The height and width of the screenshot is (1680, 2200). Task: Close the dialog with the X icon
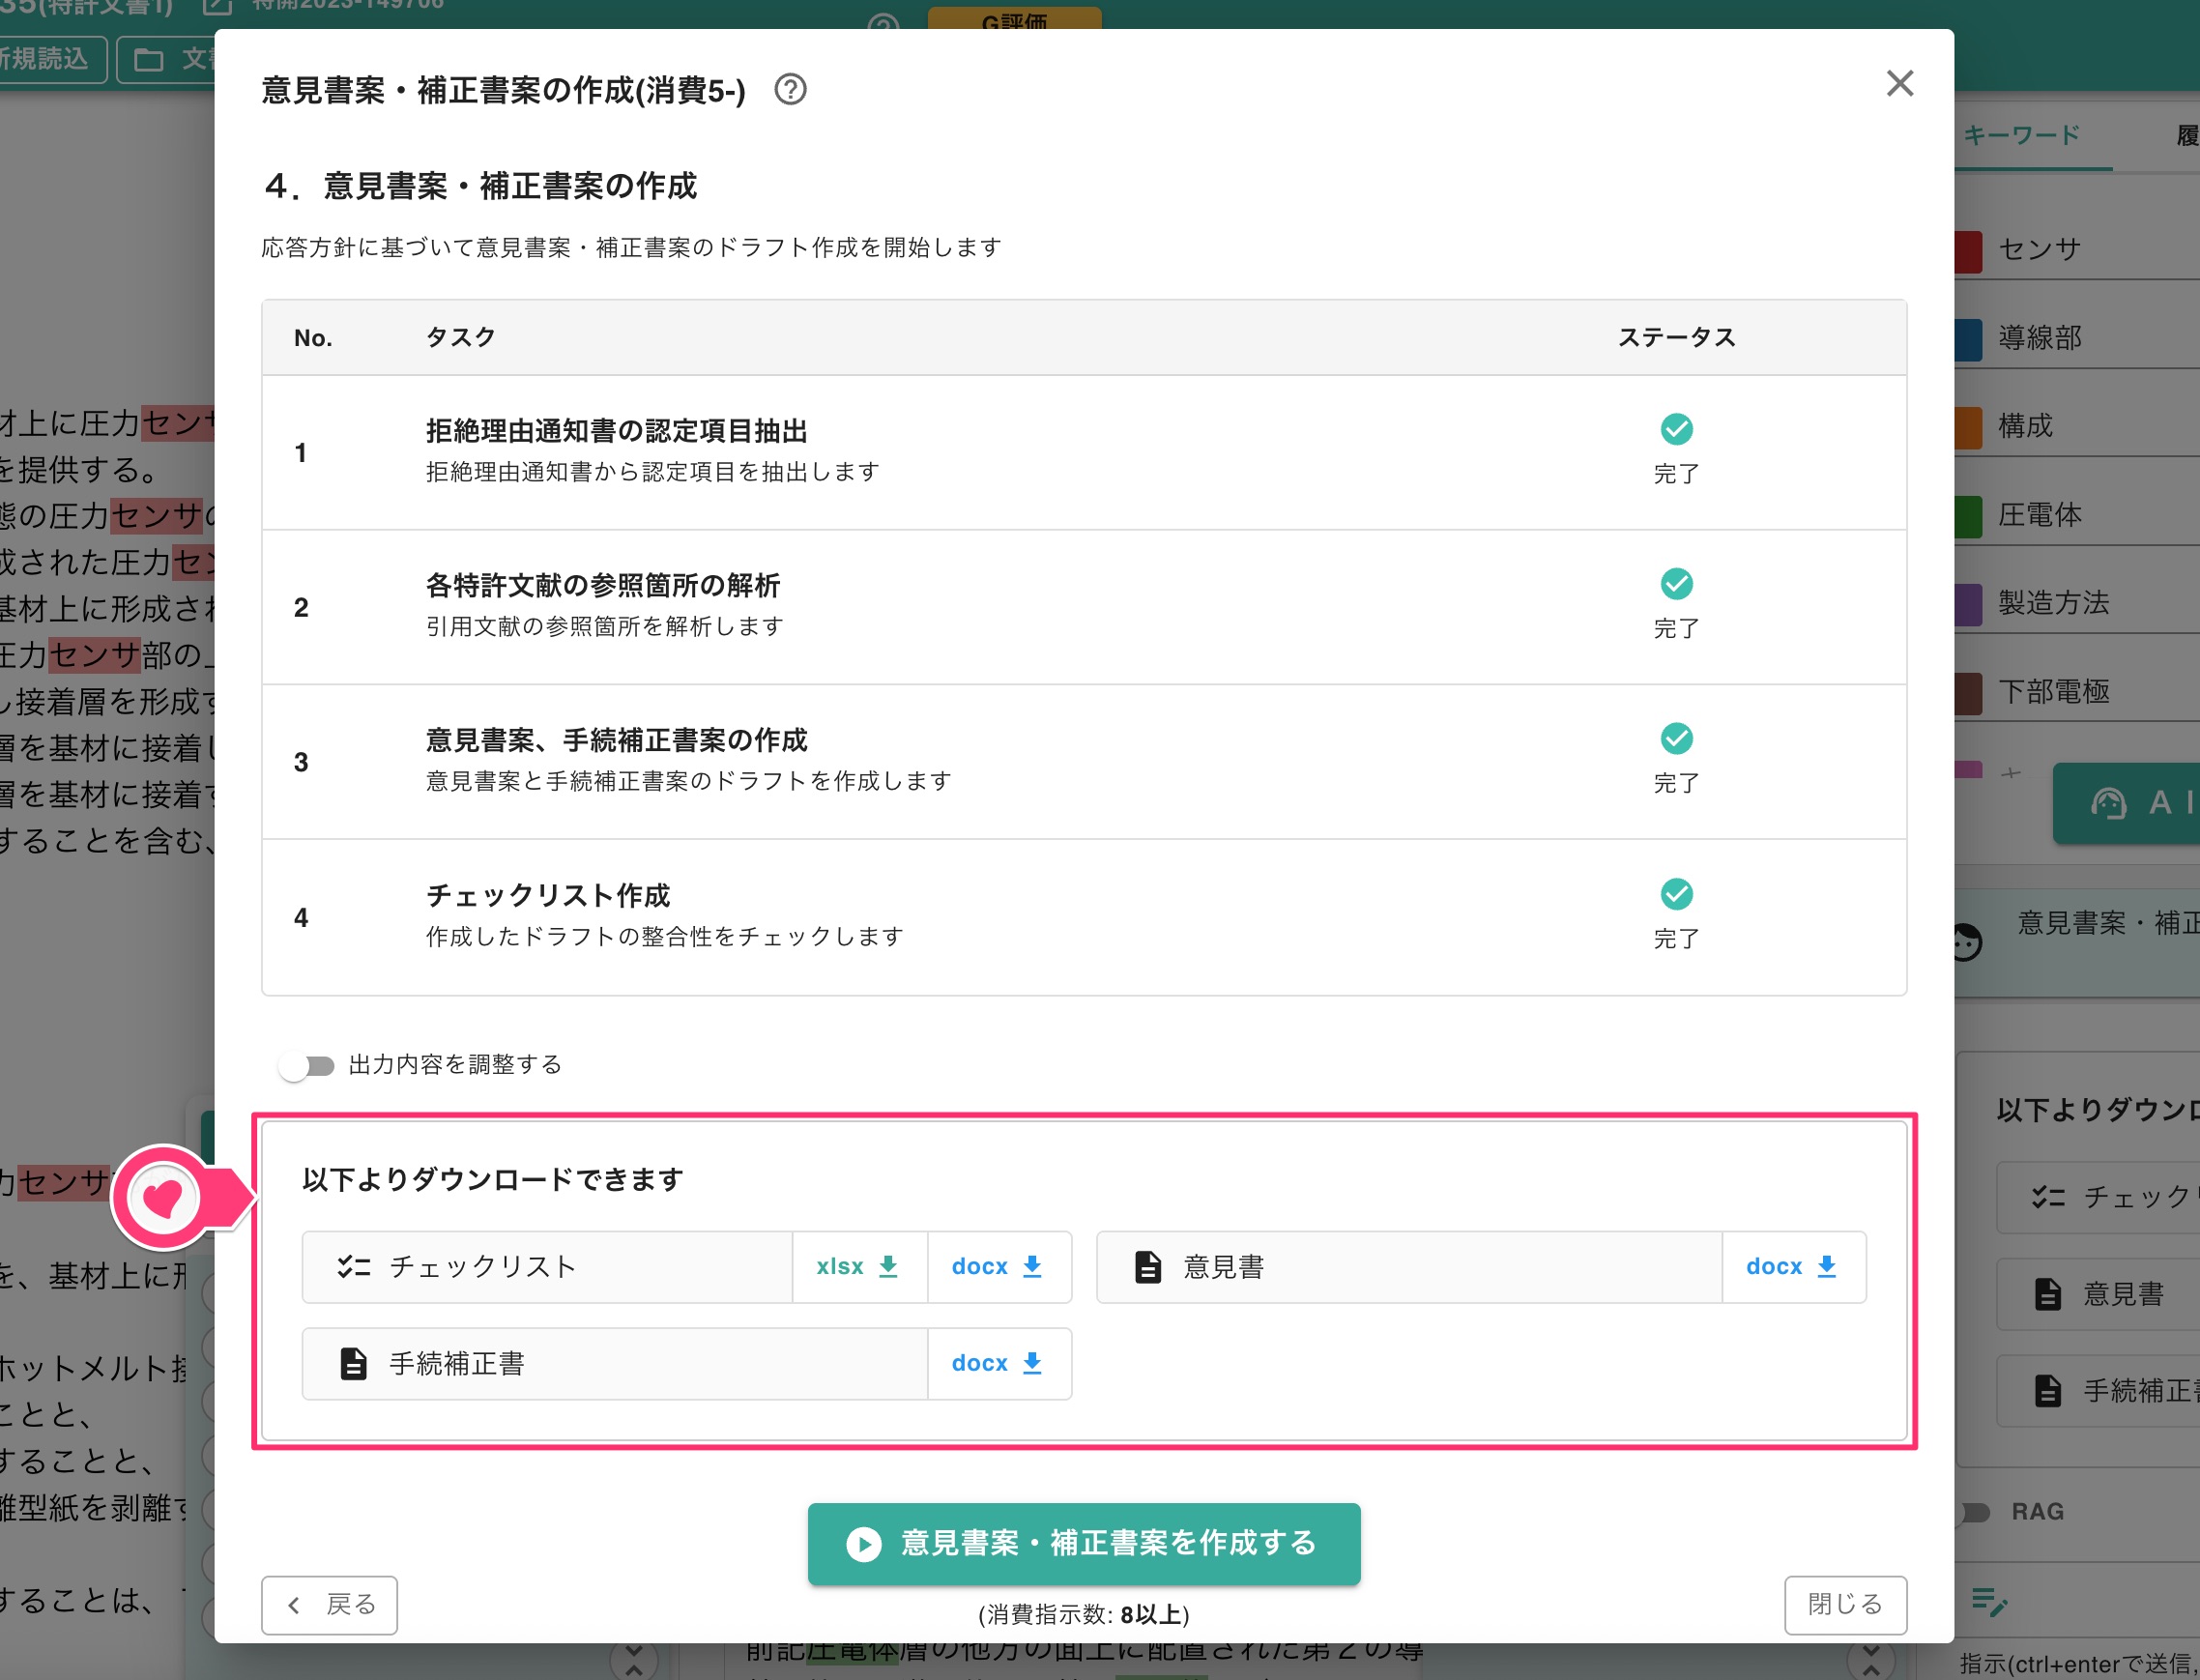(x=1899, y=83)
